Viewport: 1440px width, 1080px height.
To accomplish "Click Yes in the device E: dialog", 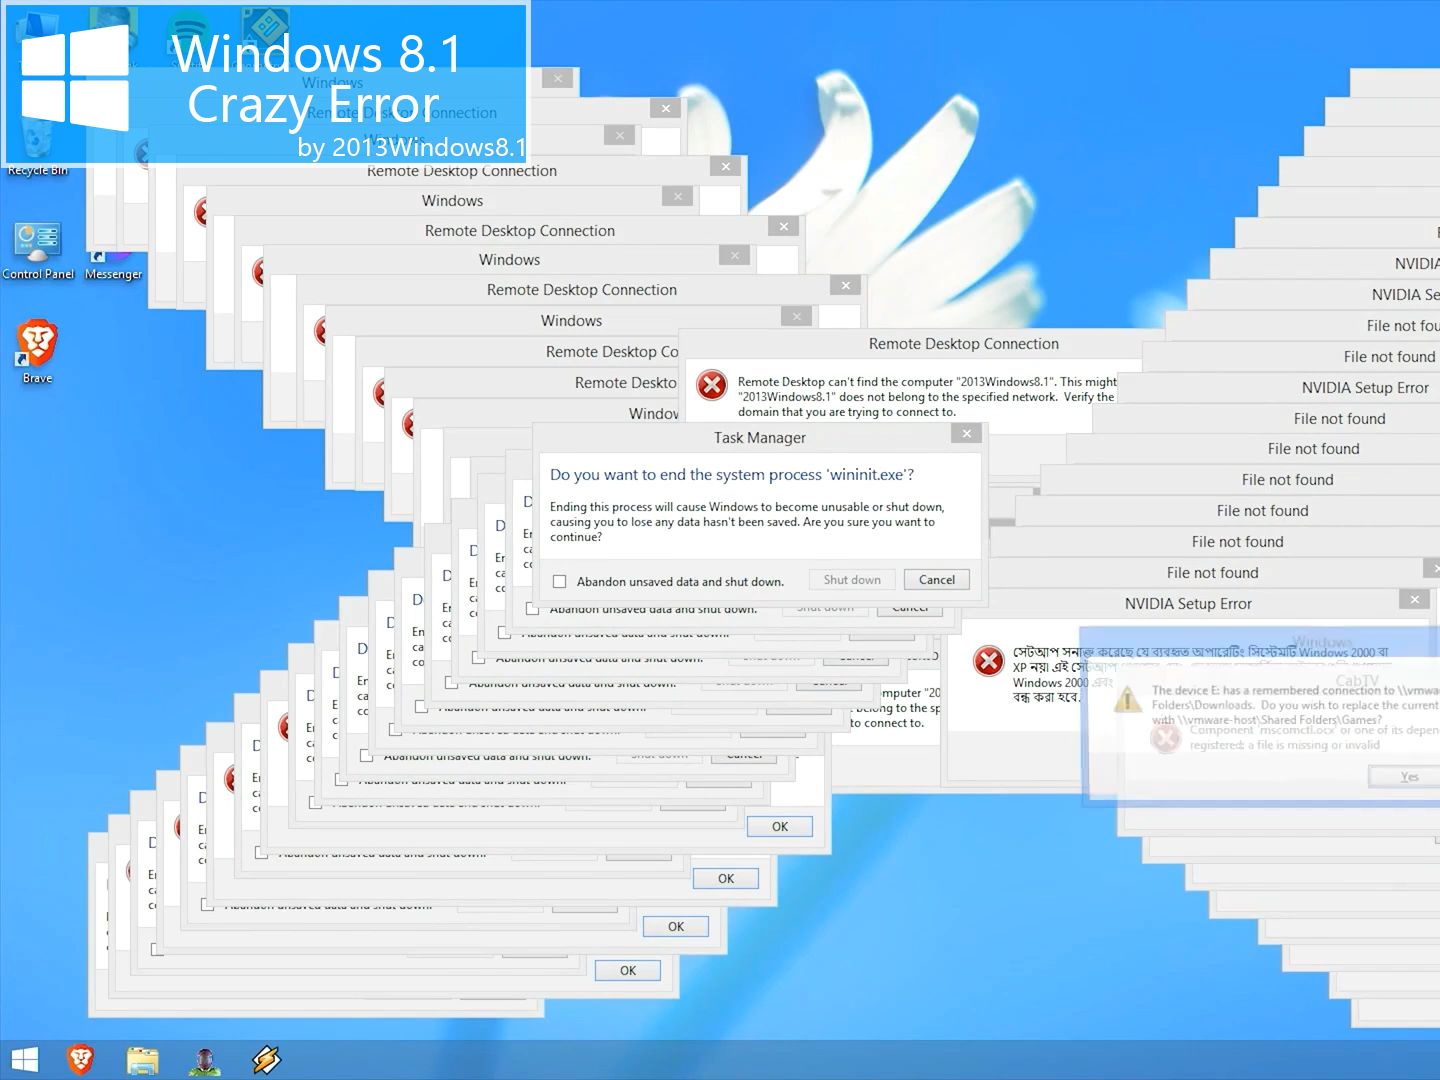I will (1409, 777).
